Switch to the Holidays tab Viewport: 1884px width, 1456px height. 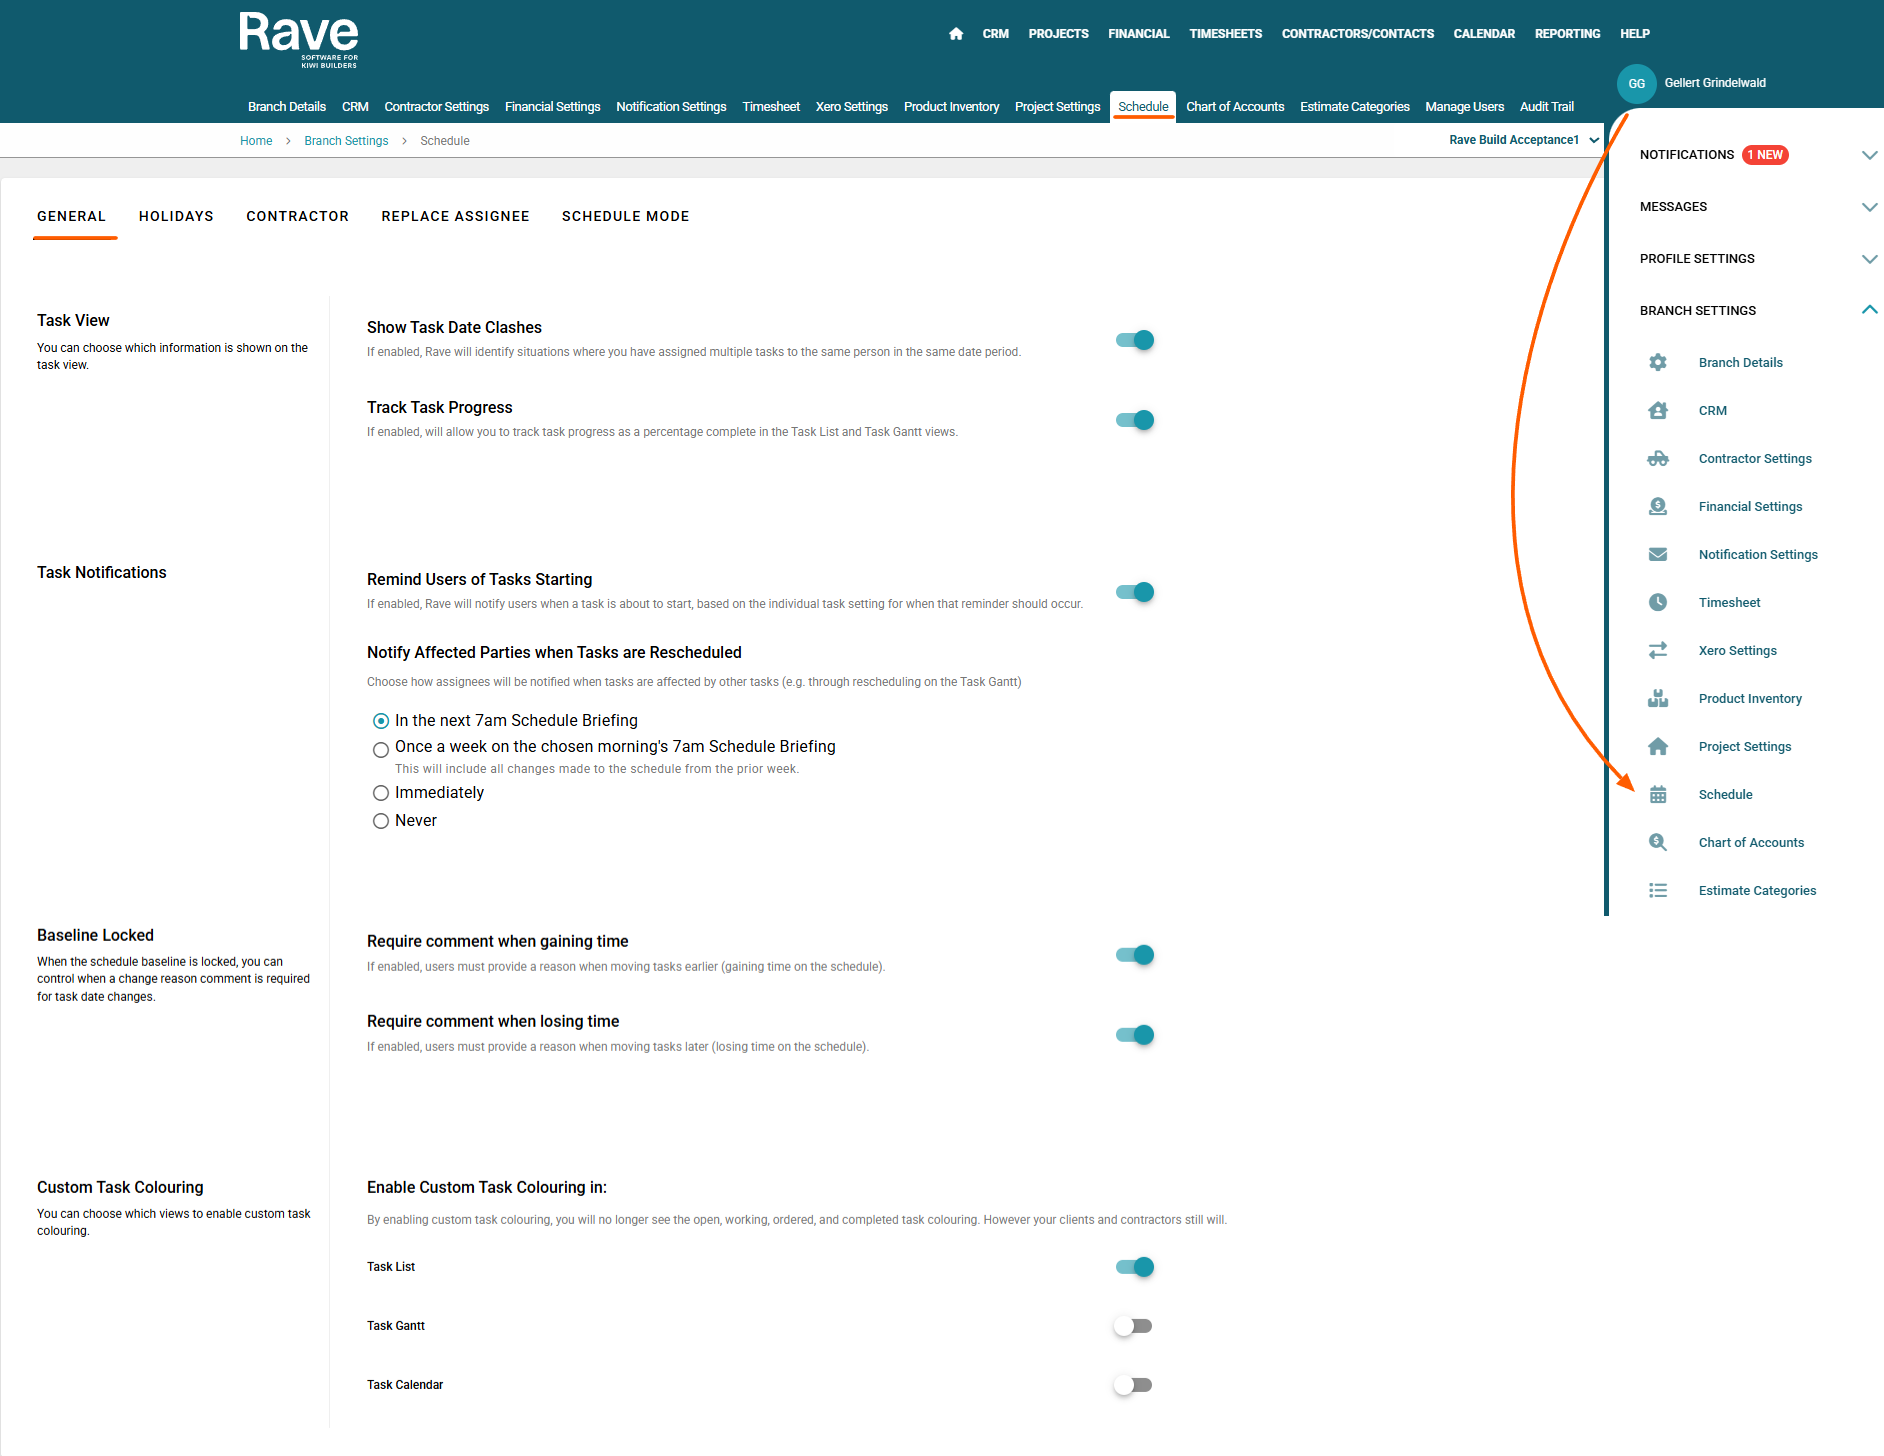point(176,216)
